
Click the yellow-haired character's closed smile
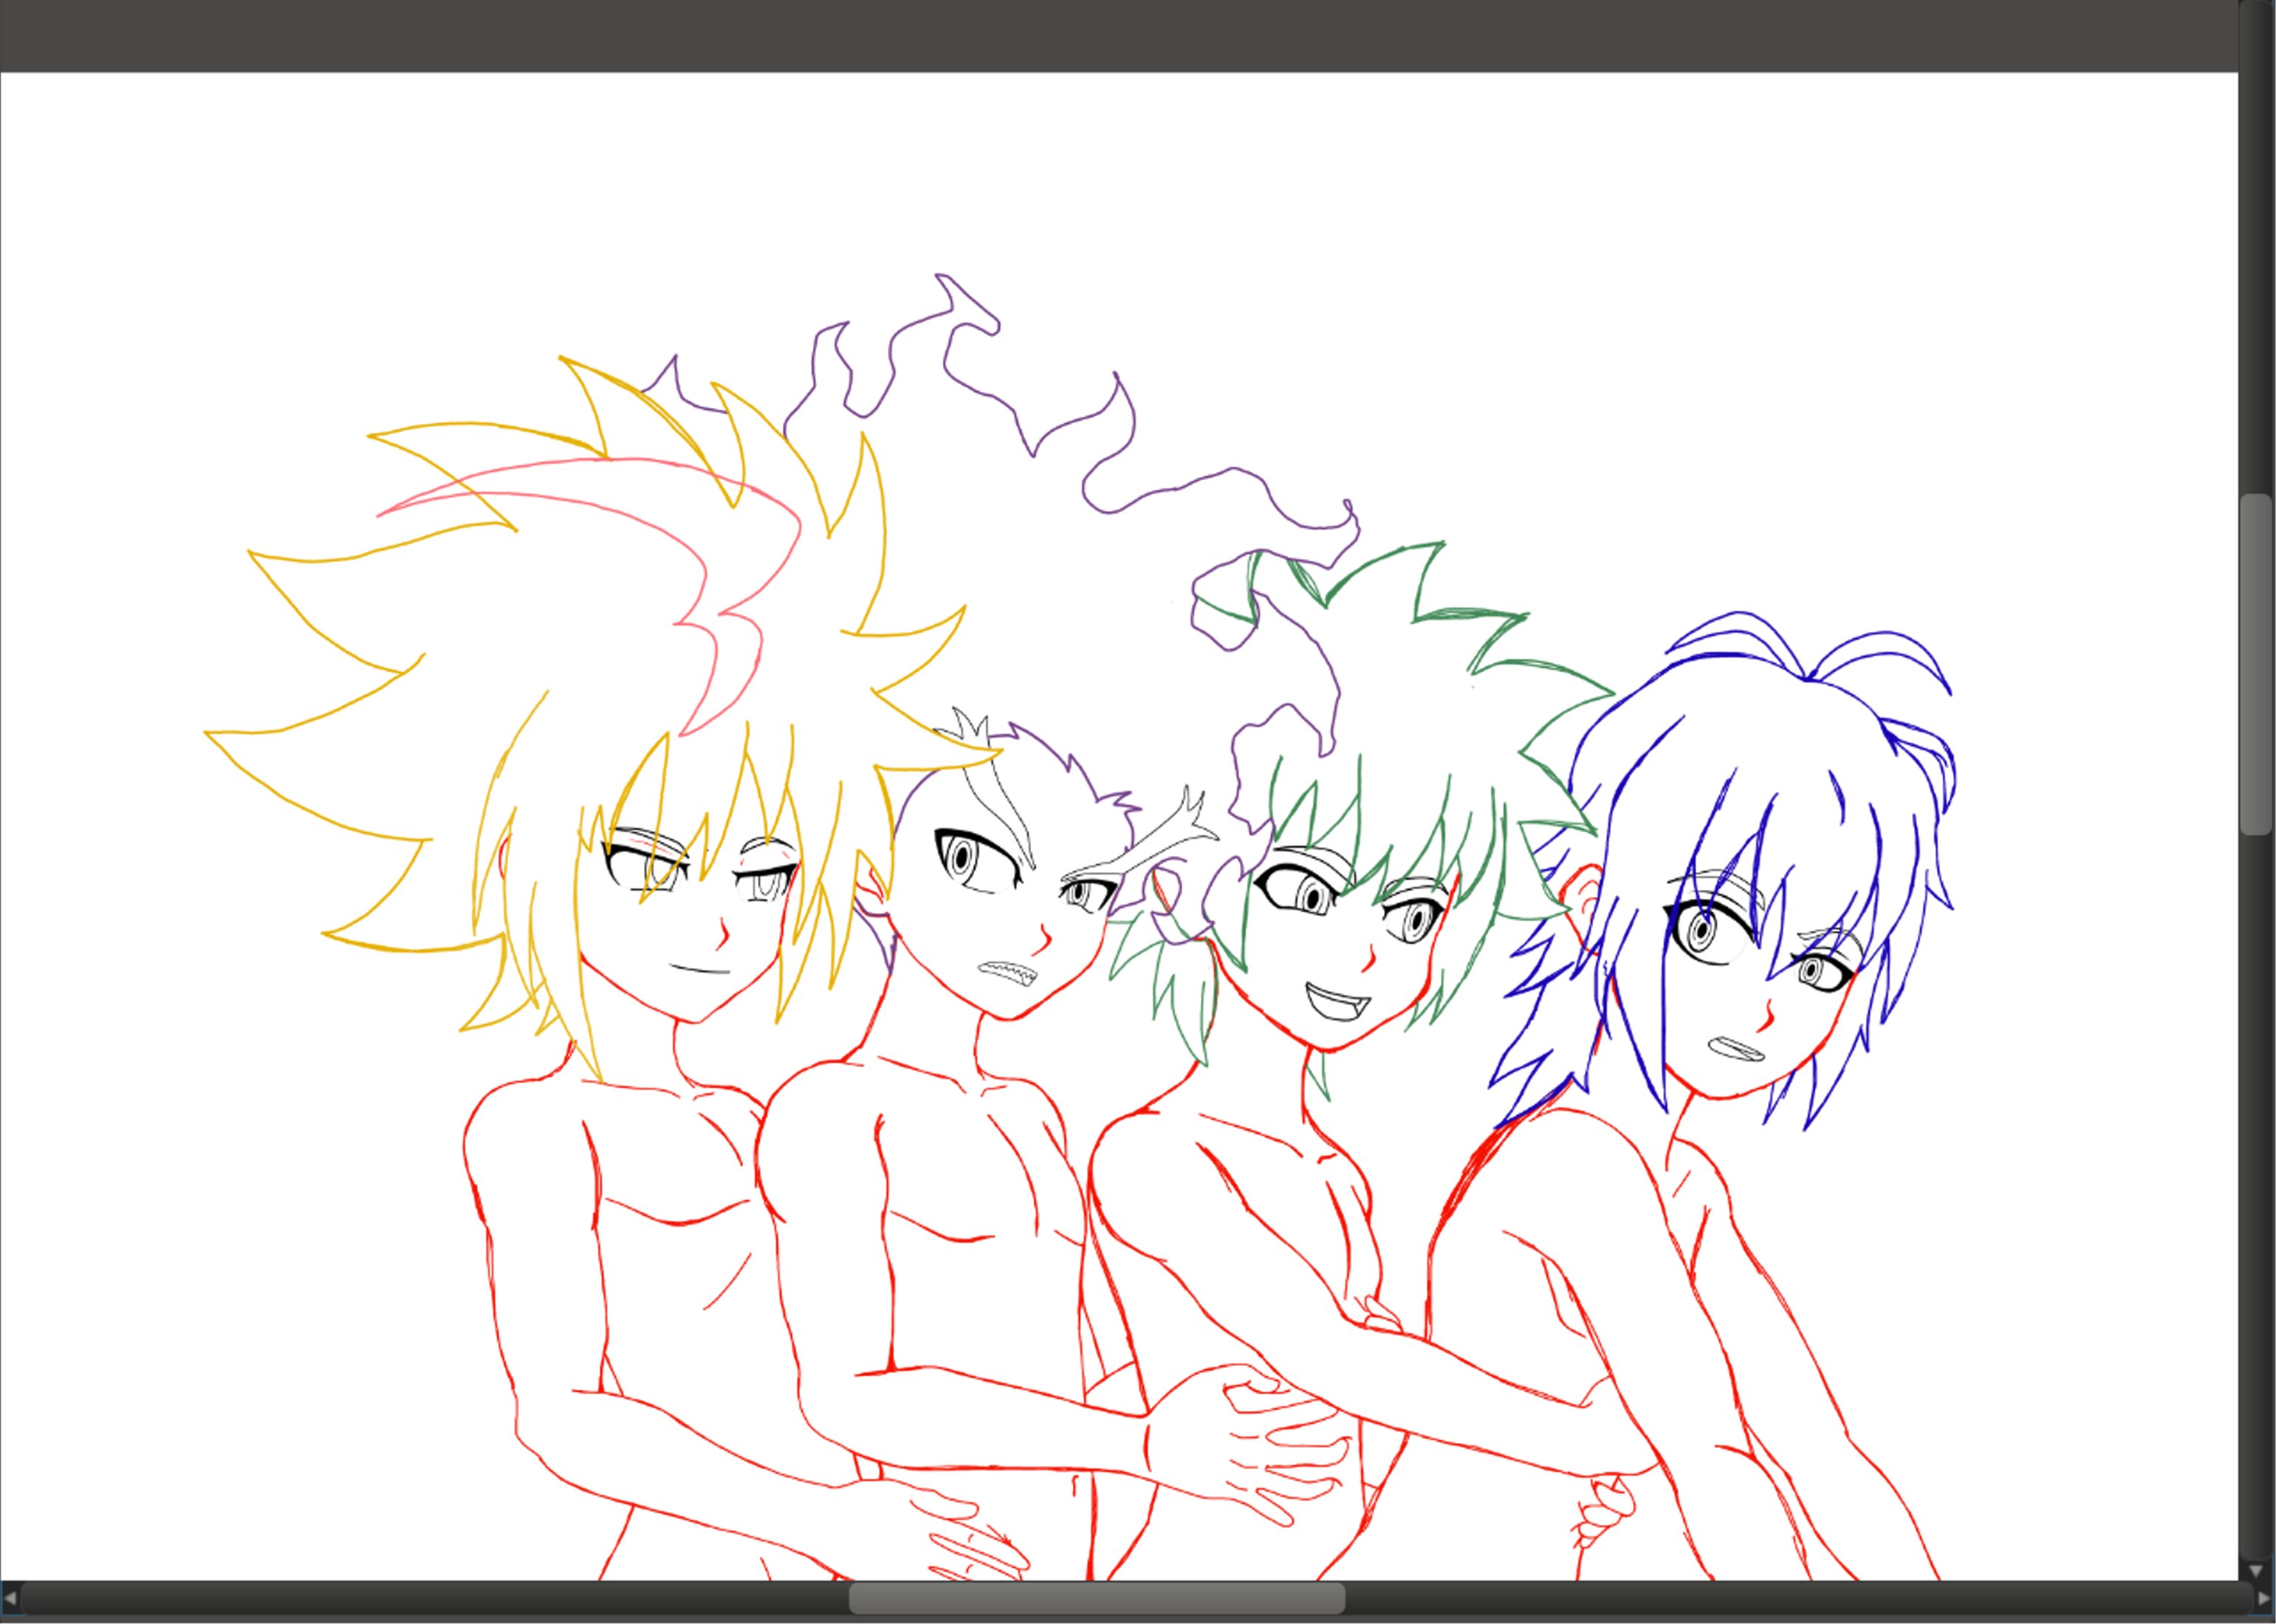pyautogui.click(x=699, y=970)
